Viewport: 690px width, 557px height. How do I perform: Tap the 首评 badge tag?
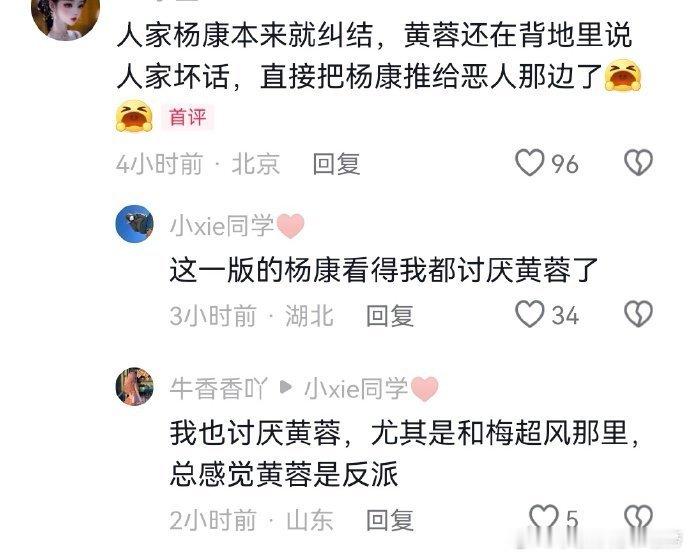click(187, 117)
